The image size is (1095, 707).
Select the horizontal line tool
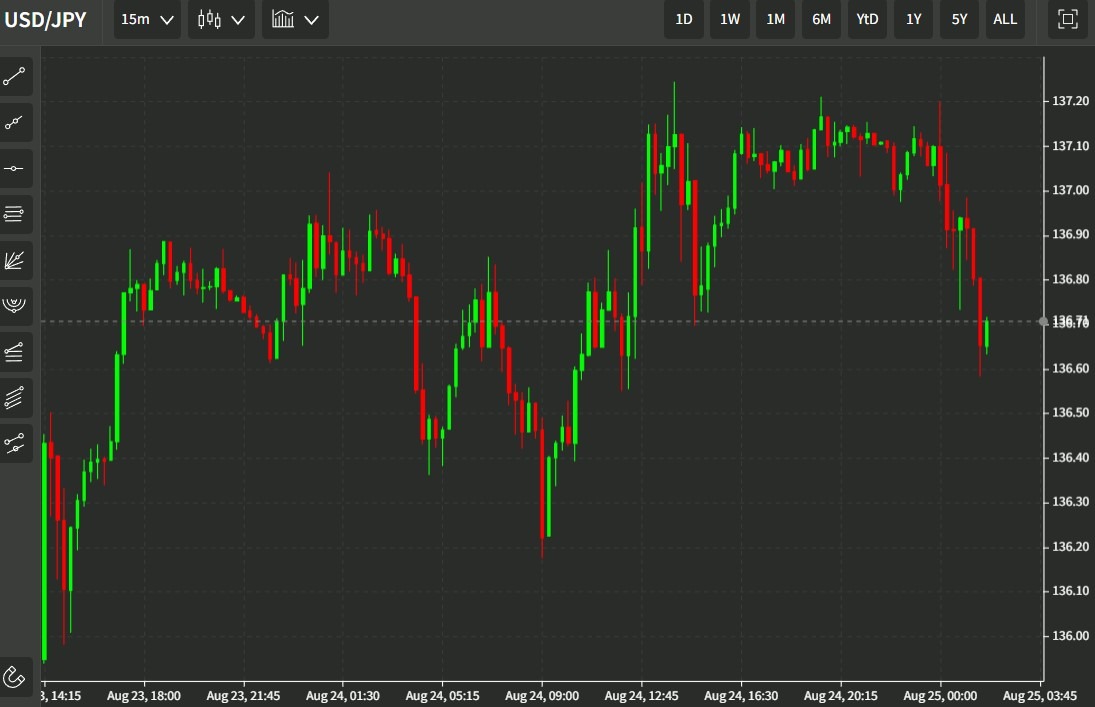point(15,168)
